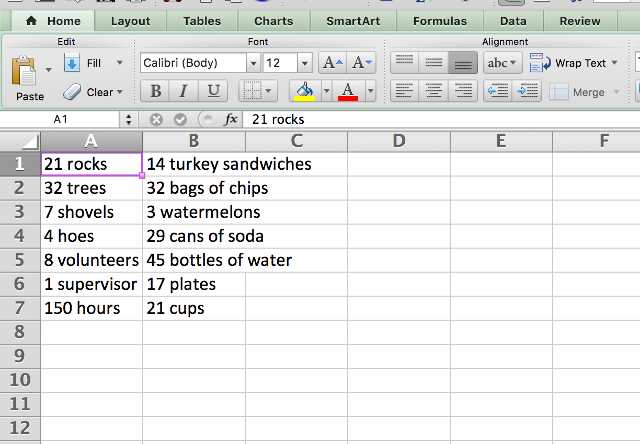Apply Underline formatting
Screen dimensions: 640x444
(x=213, y=91)
